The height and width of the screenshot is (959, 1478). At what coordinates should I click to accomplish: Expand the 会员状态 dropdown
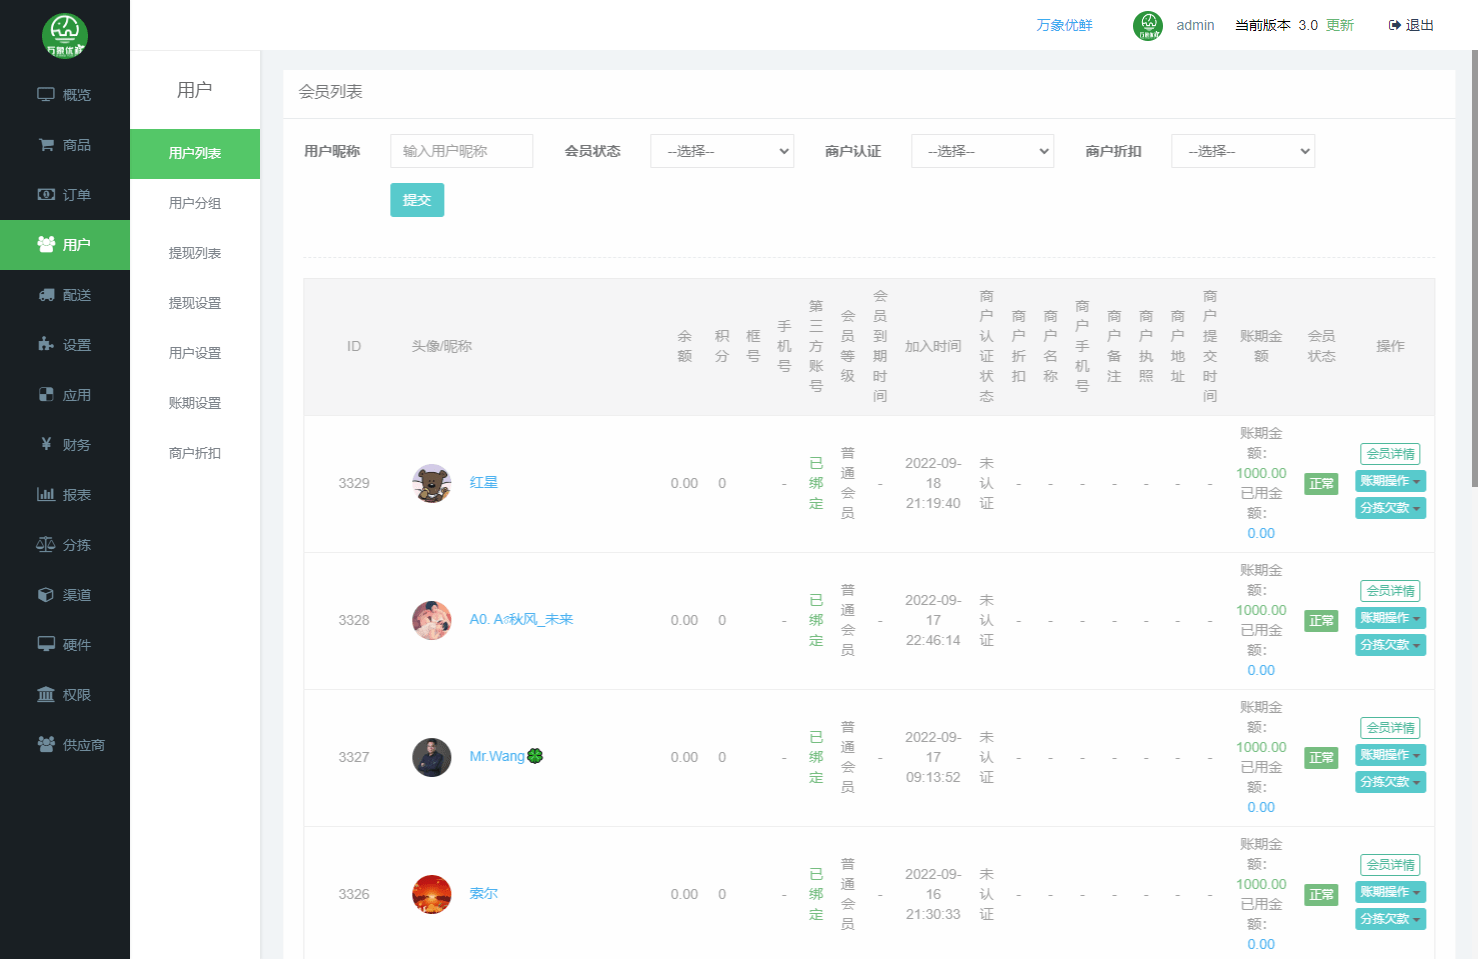point(722,151)
